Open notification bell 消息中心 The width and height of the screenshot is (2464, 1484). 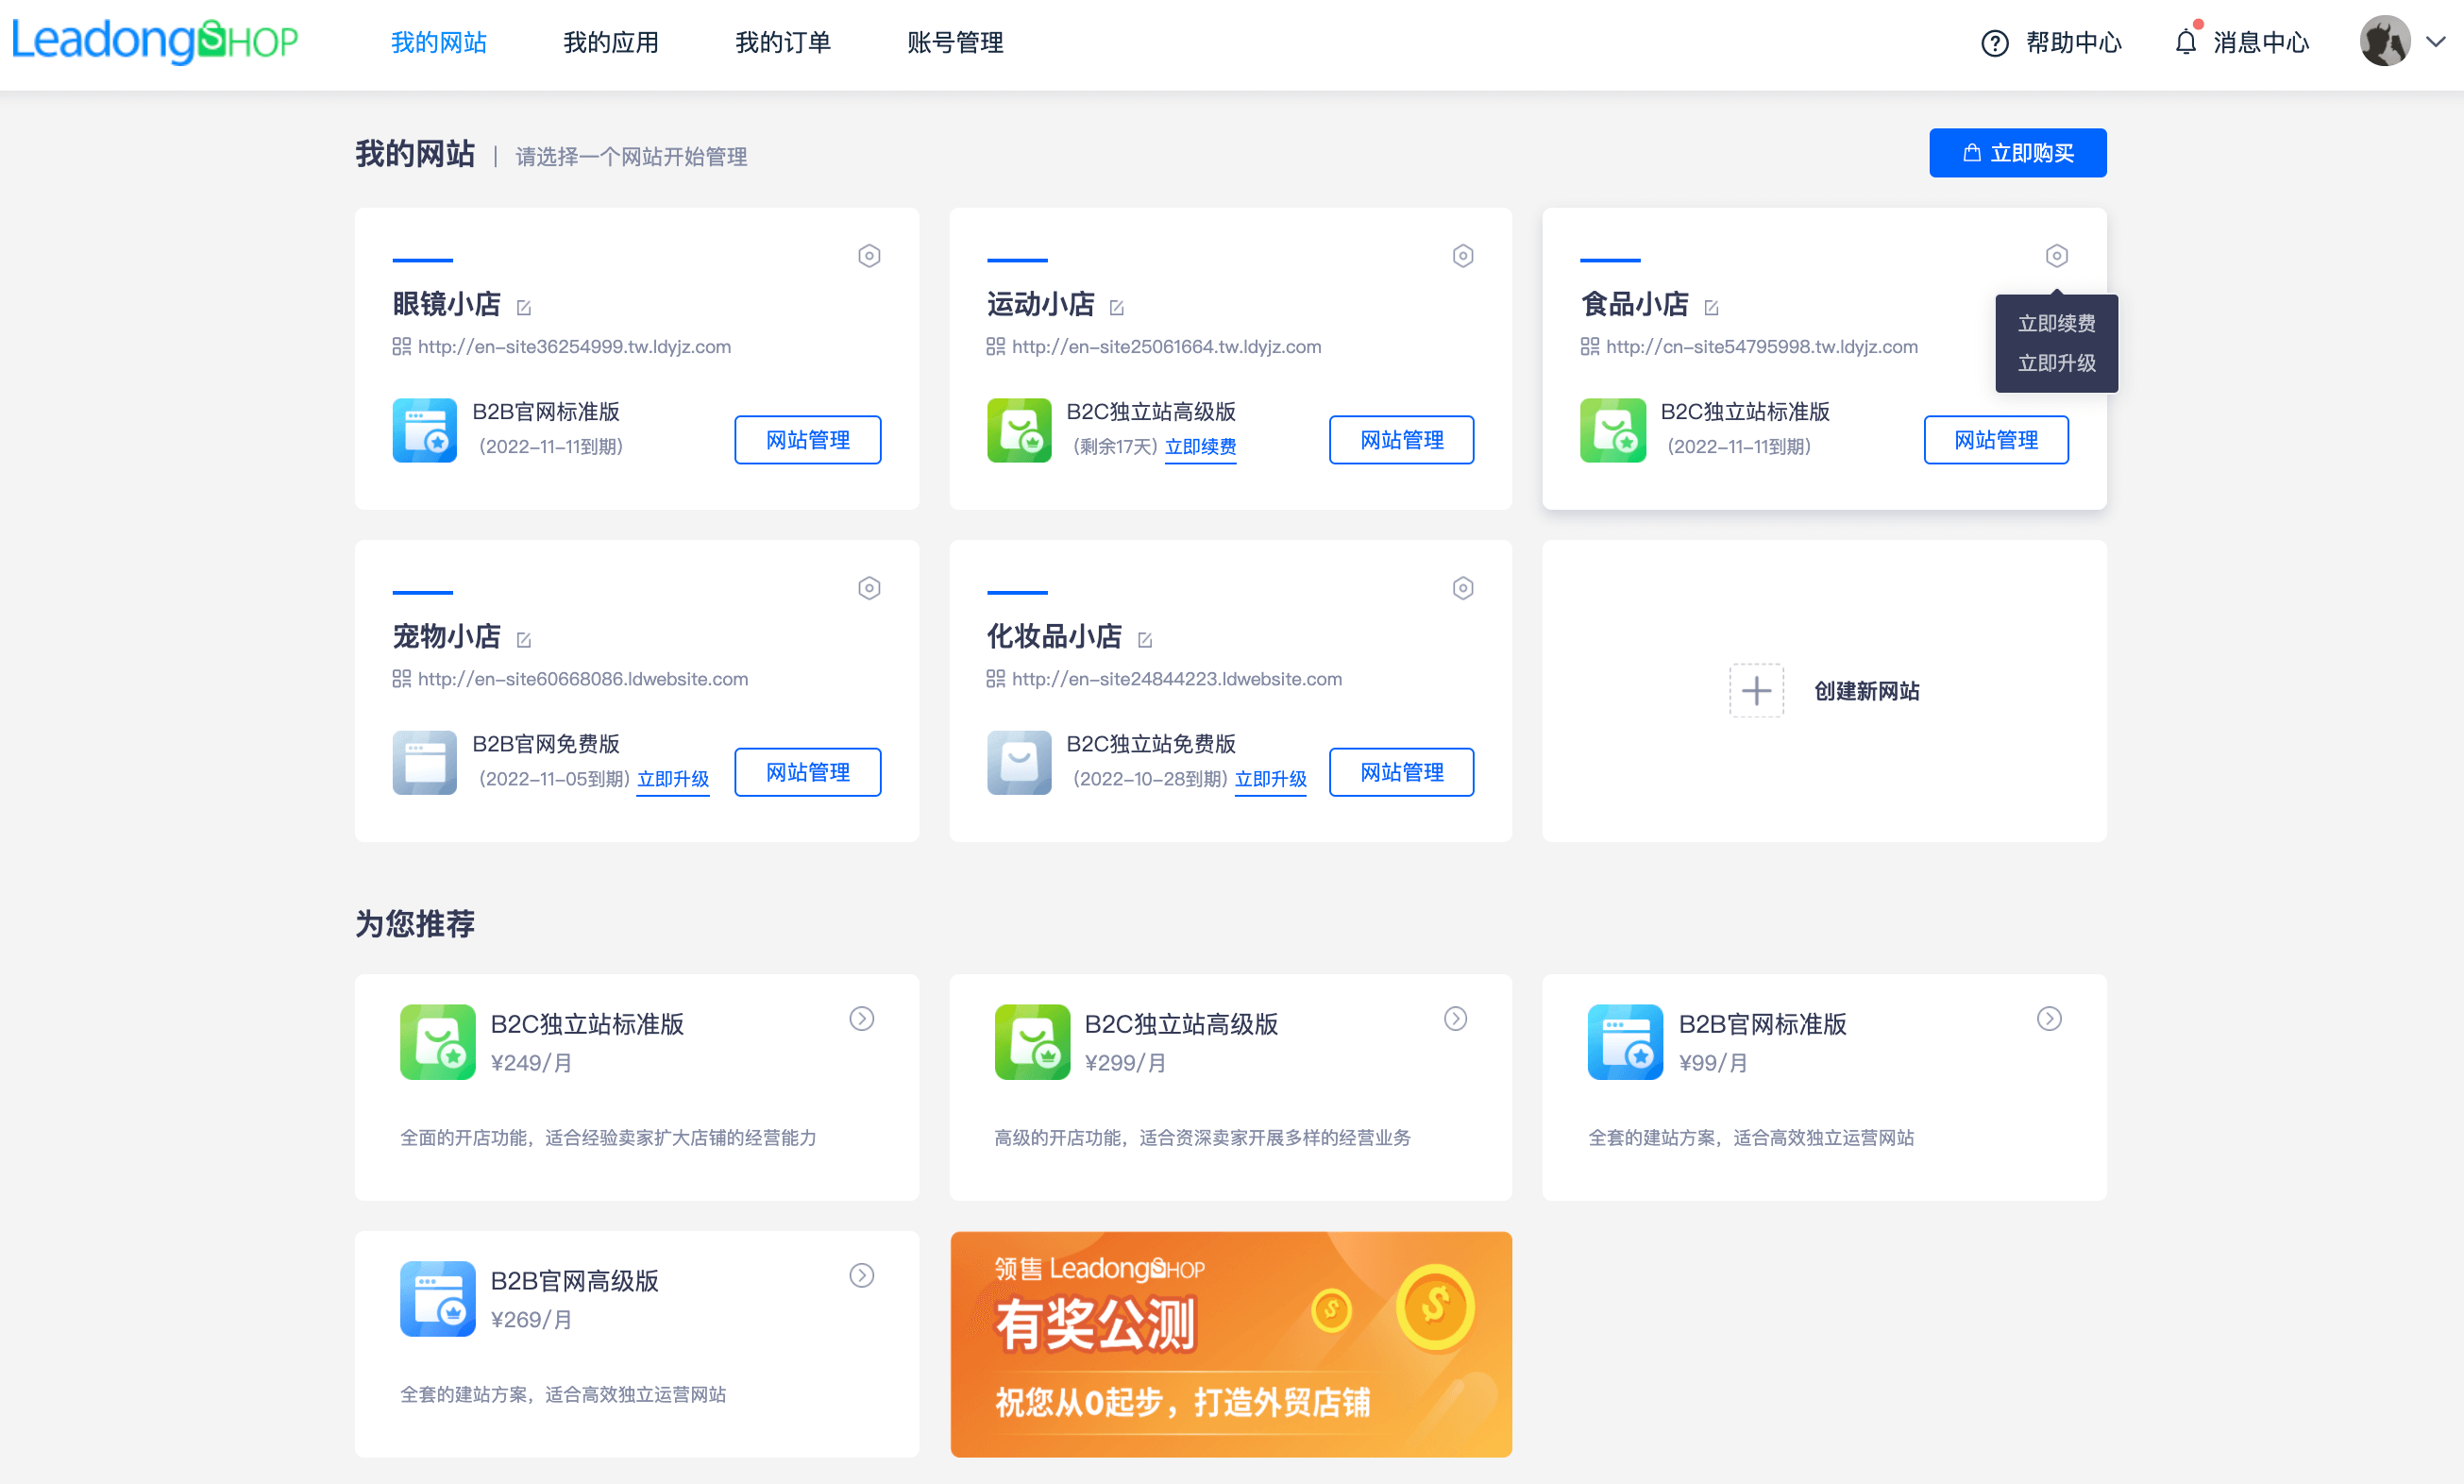[2186, 42]
